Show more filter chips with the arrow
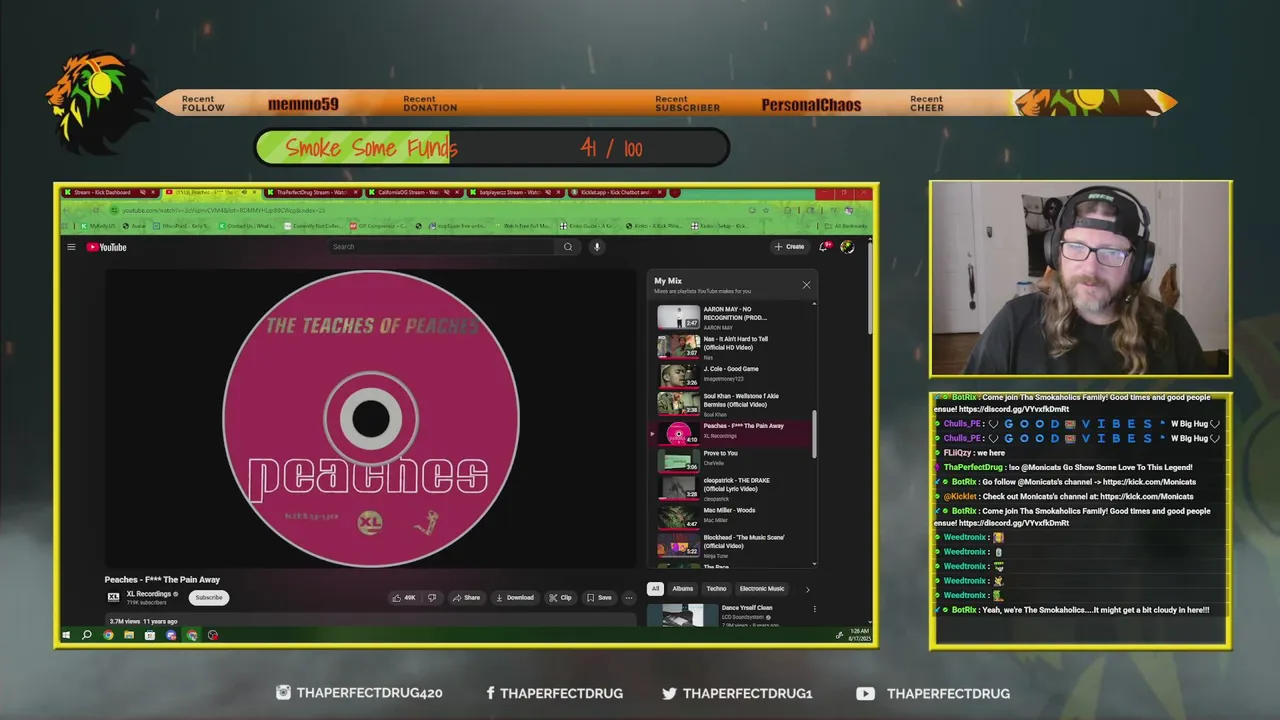This screenshot has height=720, width=1280. click(x=808, y=589)
